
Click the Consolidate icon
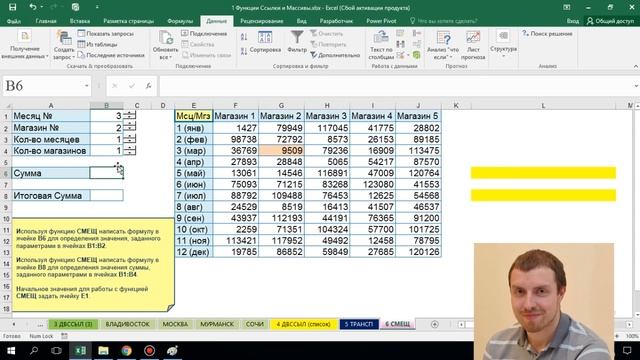pos(417,33)
